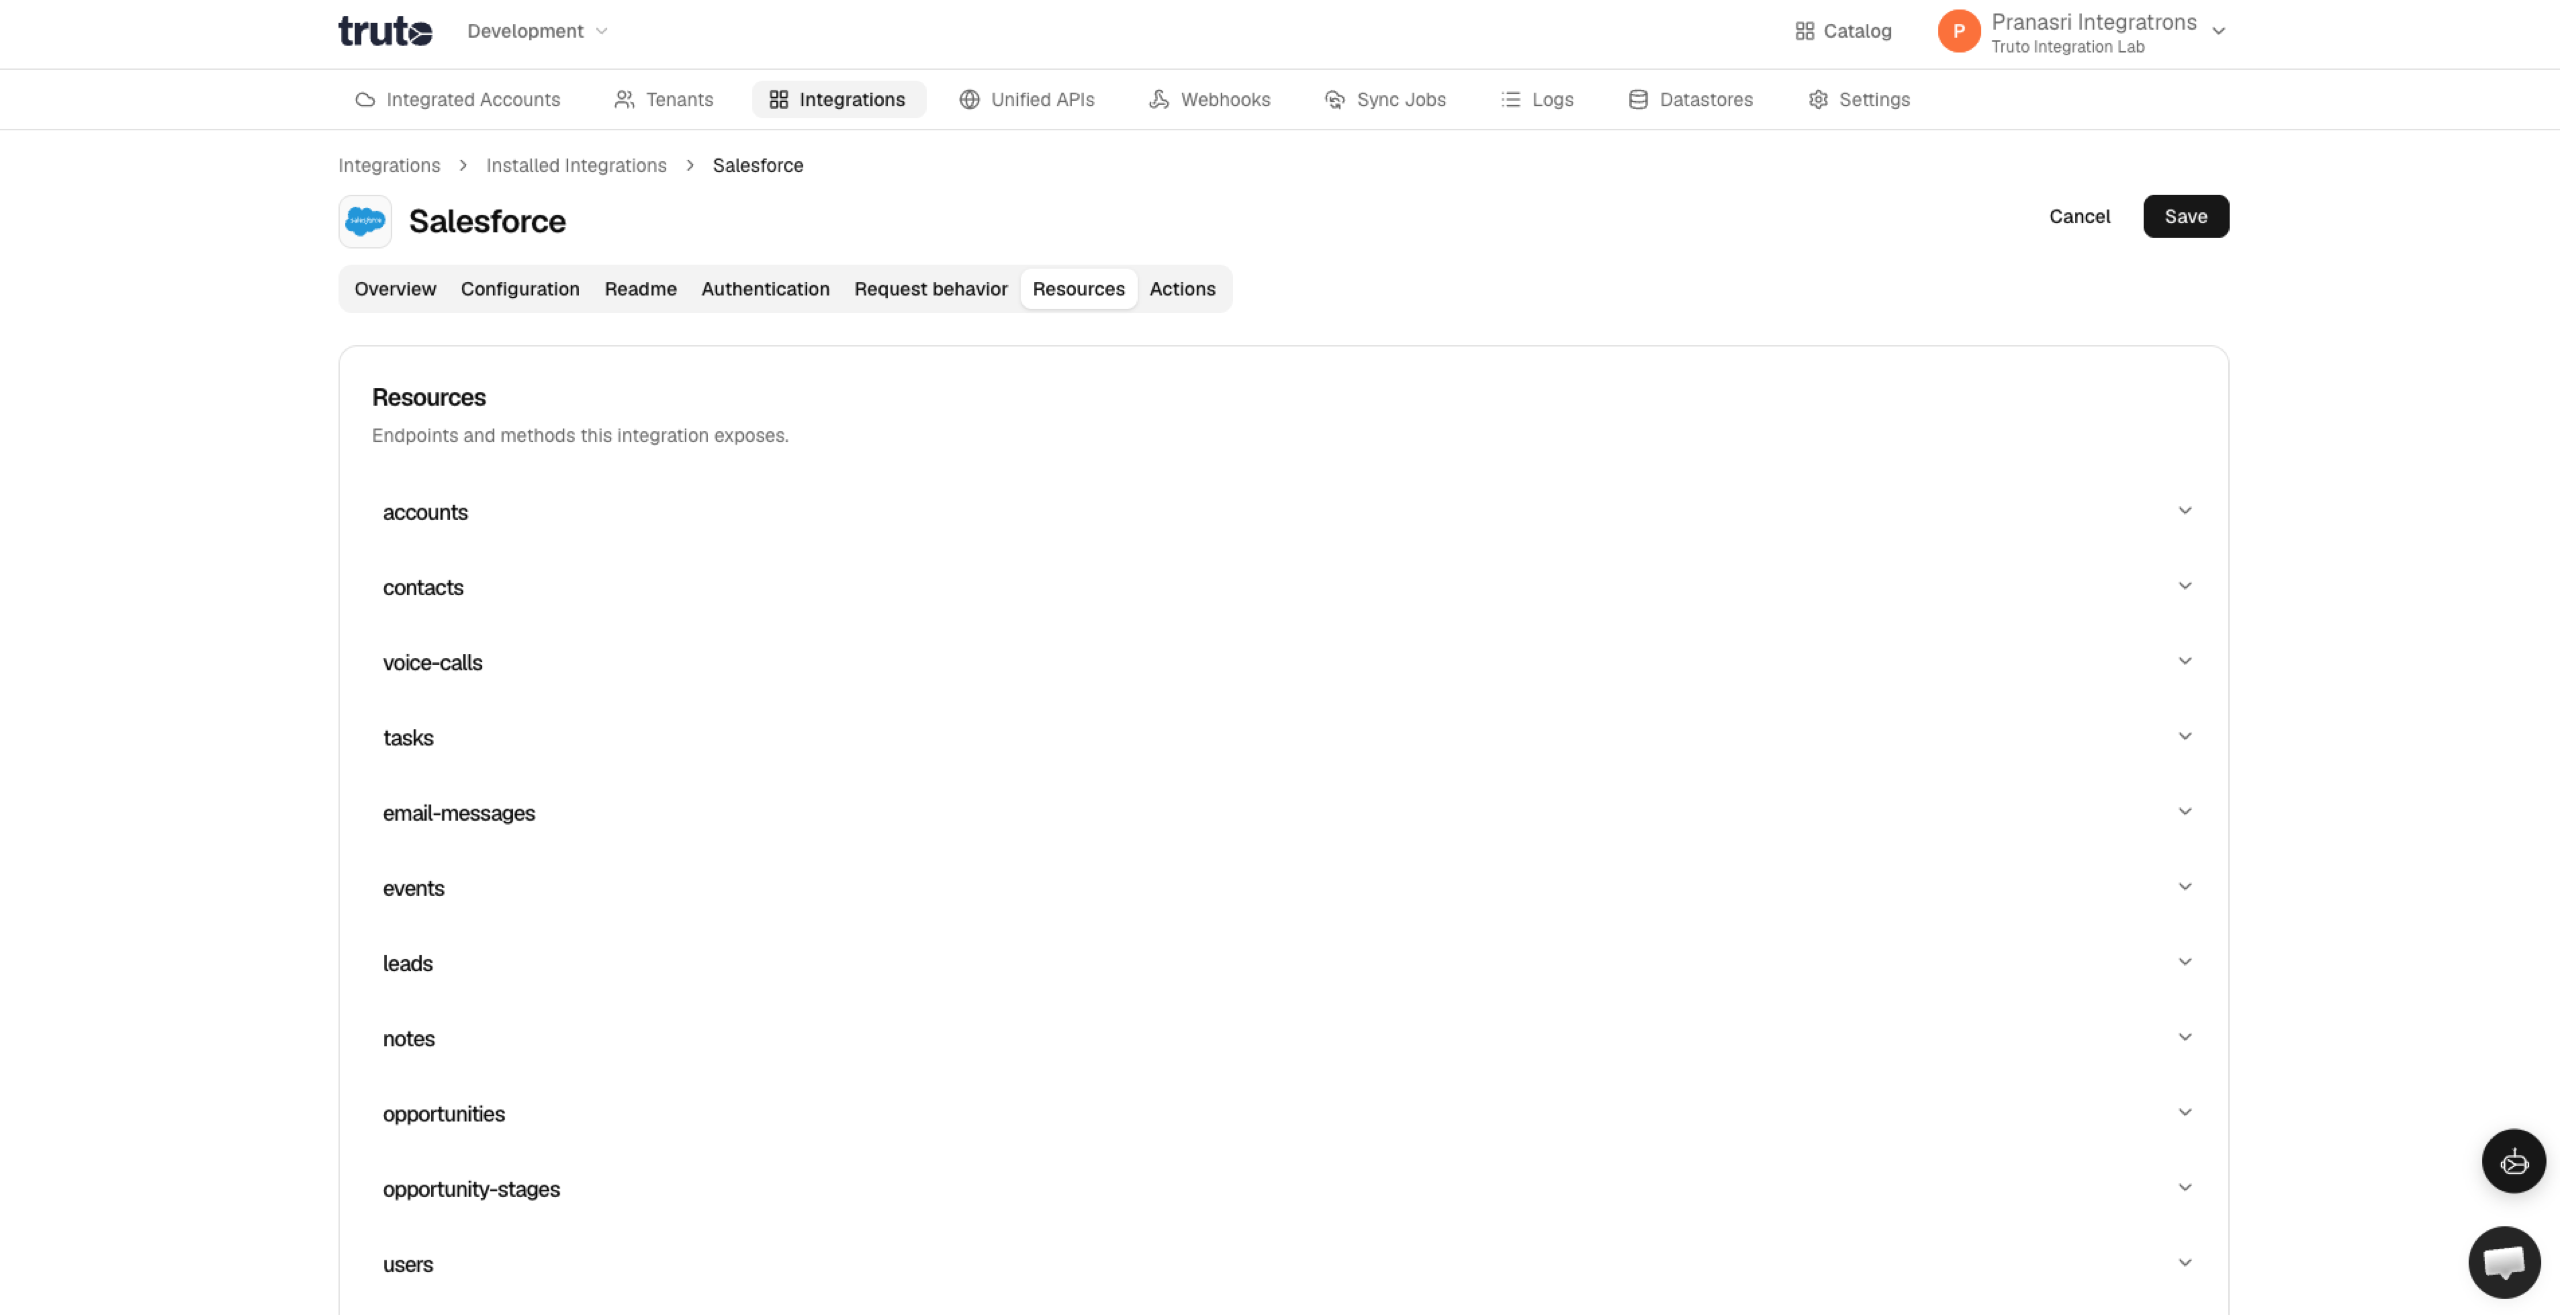Open Logs navigation item

click(x=1537, y=99)
